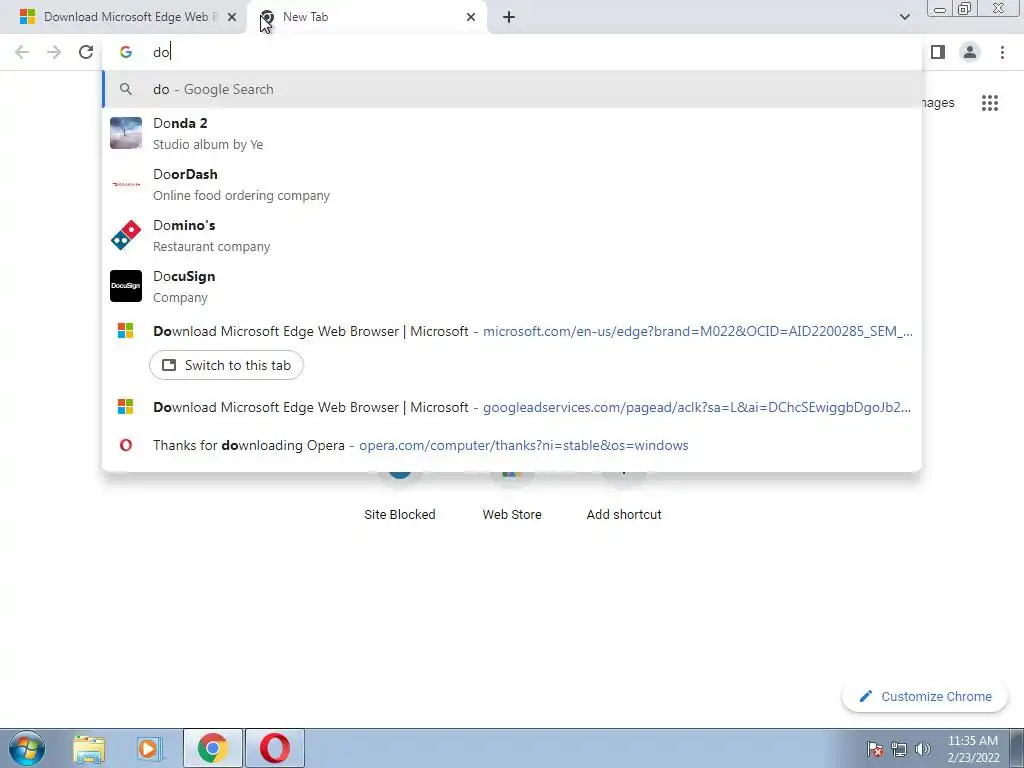Viewport: 1024px width, 768px height.
Task: Click the Chrome taskbar icon
Action: [212, 748]
